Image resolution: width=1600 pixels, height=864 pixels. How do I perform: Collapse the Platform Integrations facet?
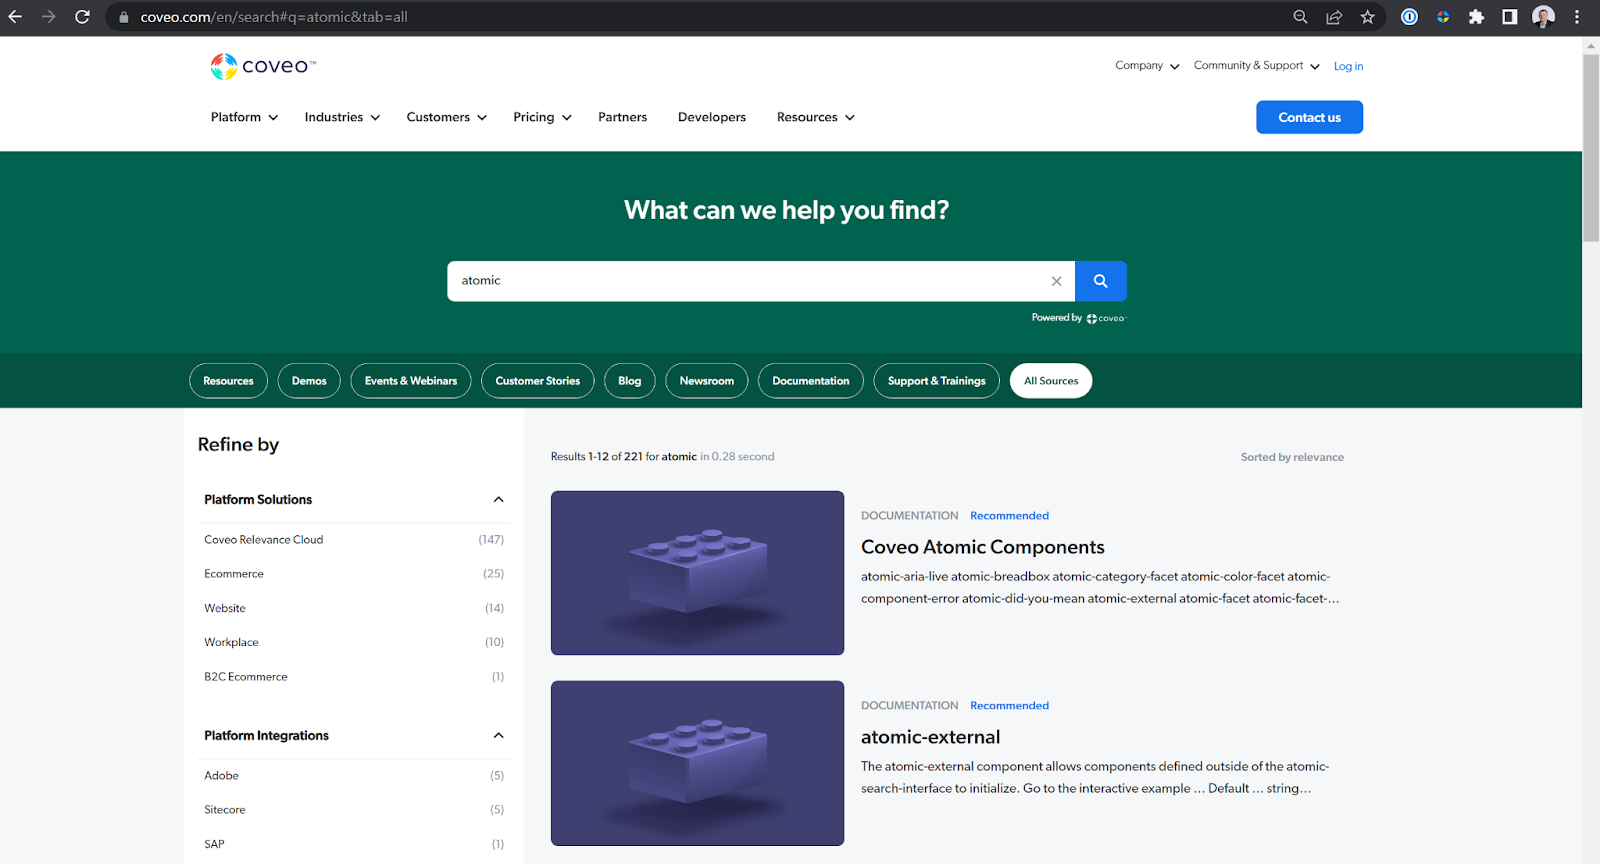[x=498, y=735]
